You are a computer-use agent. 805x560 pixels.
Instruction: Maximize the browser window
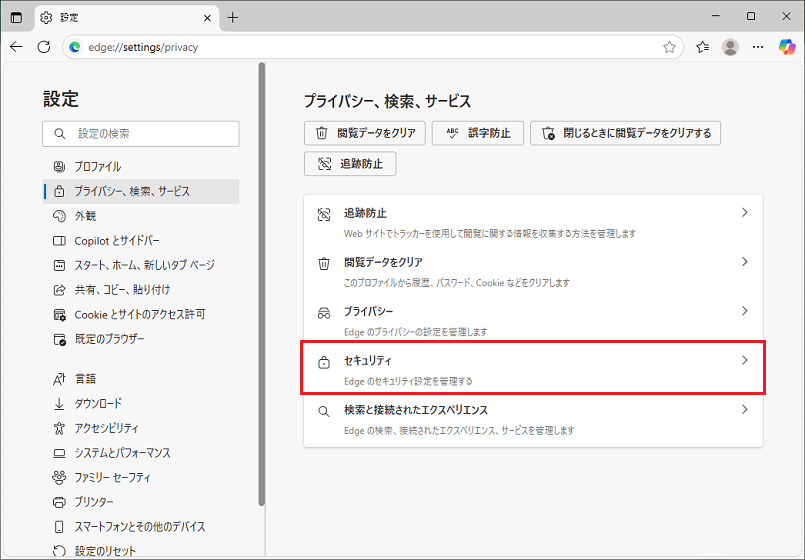click(x=751, y=16)
